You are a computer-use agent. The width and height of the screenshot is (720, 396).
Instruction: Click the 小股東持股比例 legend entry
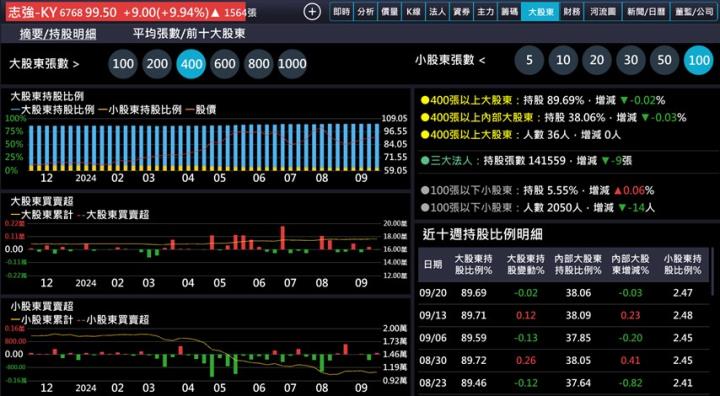coord(140,110)
